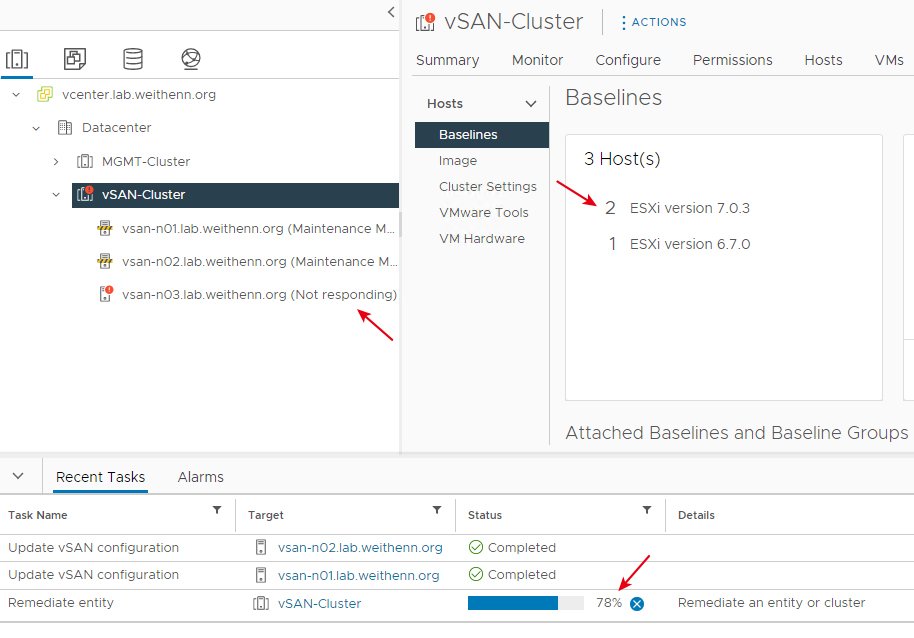Select Cluster Settings in the side menu
914x638 pixels.
(x=487, y=186)
